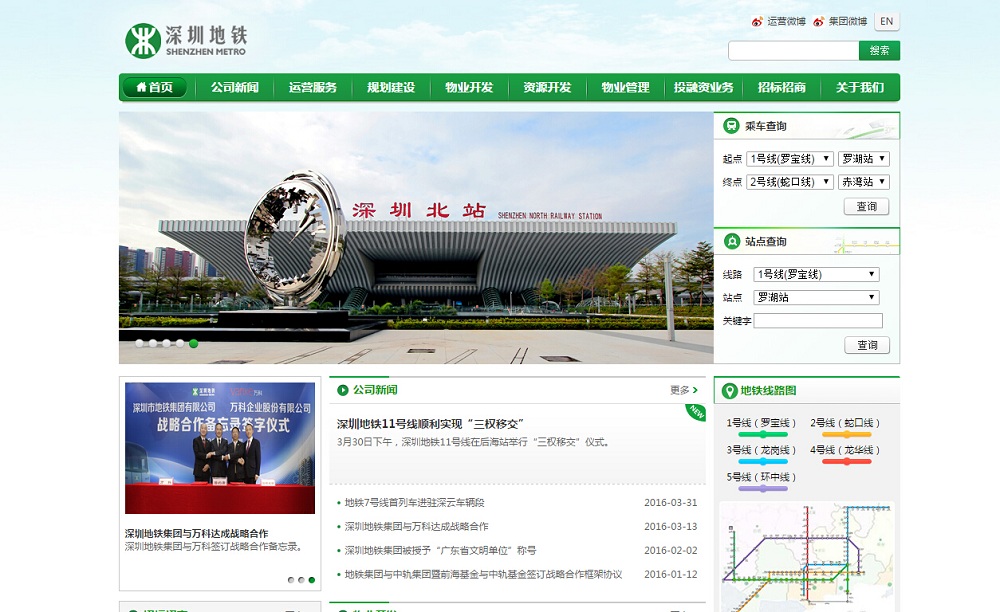Select the fifth green banner carousel dot
This screenshot has width=1000, height=612.
pos(193,344)
